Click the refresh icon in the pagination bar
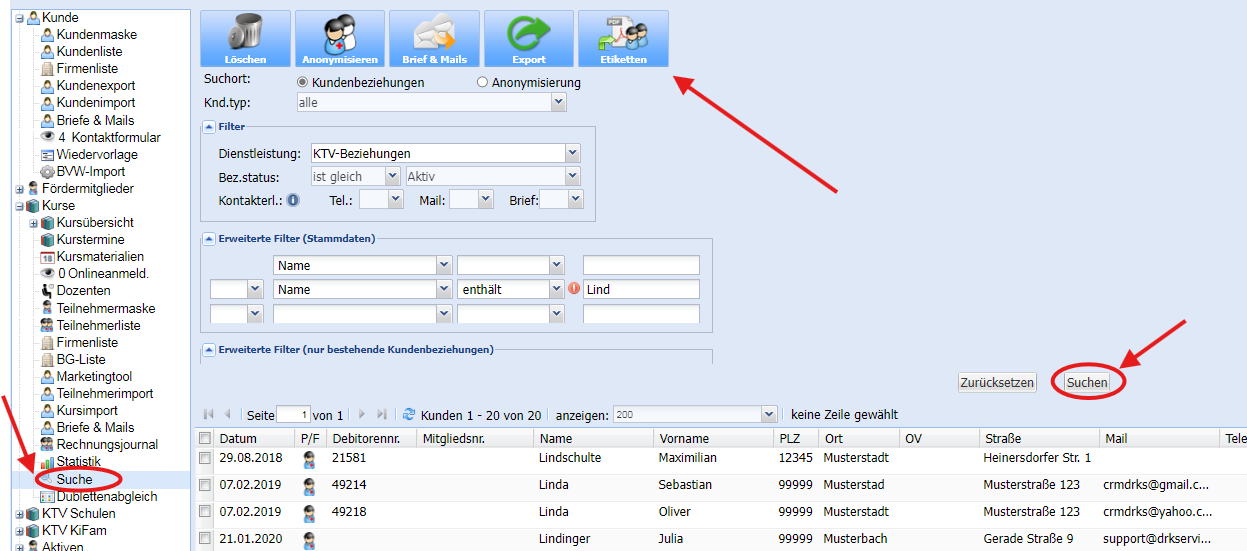 point(408,414)
